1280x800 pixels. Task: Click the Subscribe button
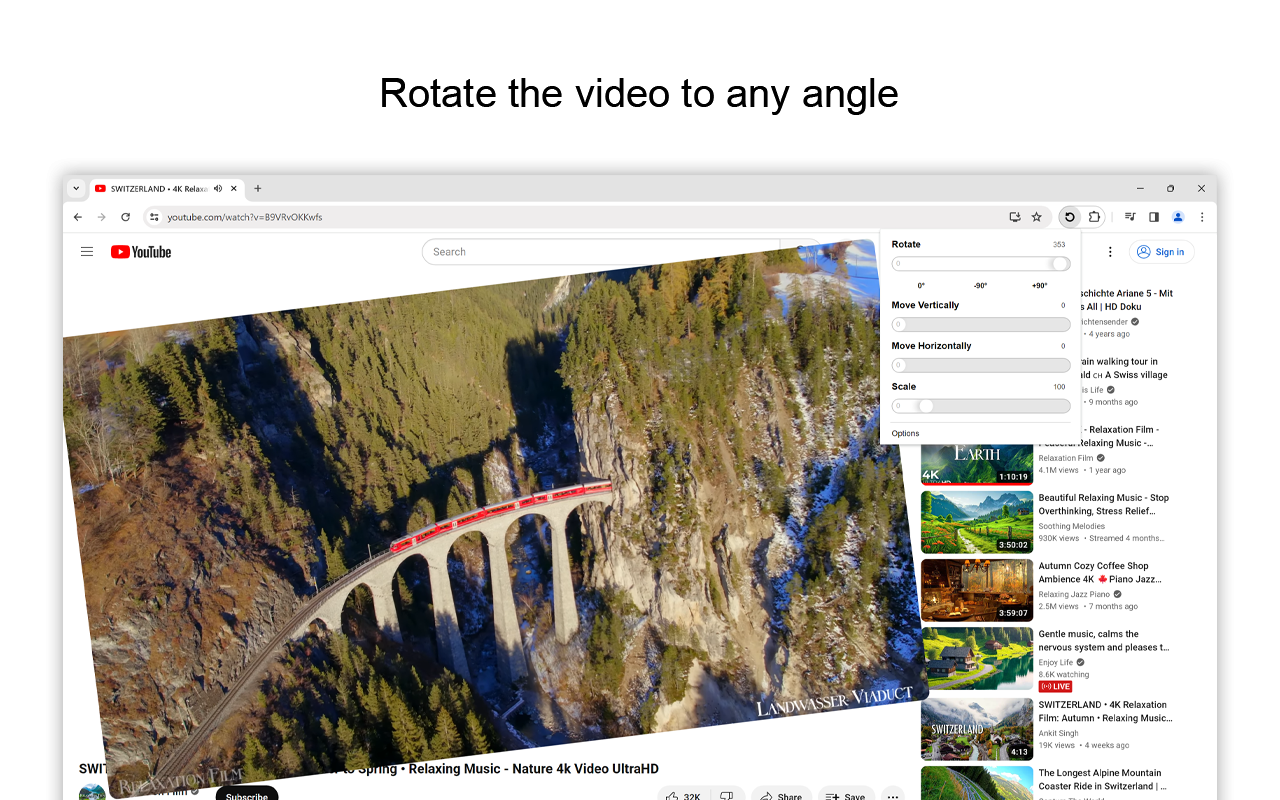[x=246, y=796]
